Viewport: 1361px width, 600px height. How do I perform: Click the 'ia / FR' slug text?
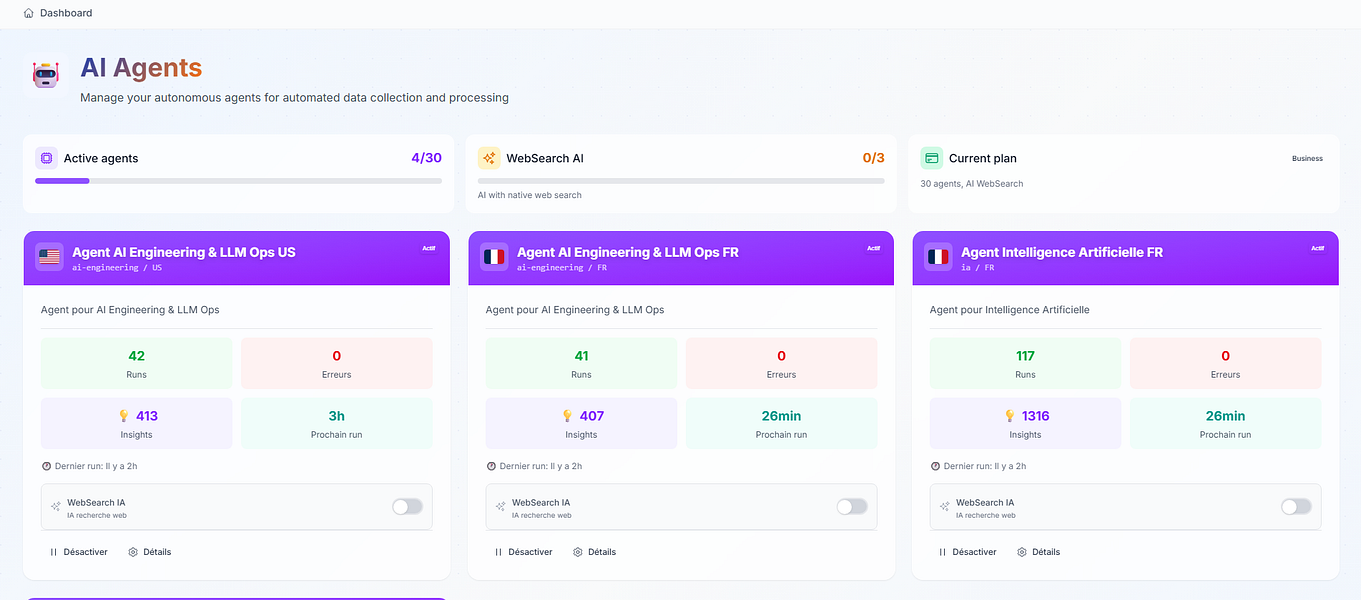(x=978, y=268)
